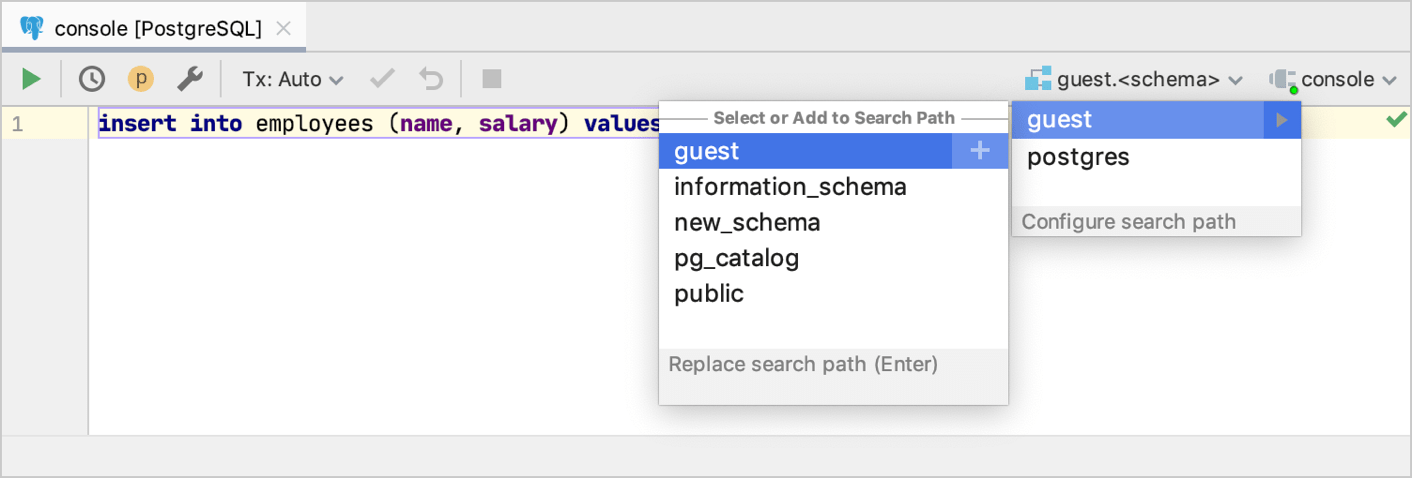Expand the guest database submenu arrow

pyautogui.click(x=1282, y=120)
